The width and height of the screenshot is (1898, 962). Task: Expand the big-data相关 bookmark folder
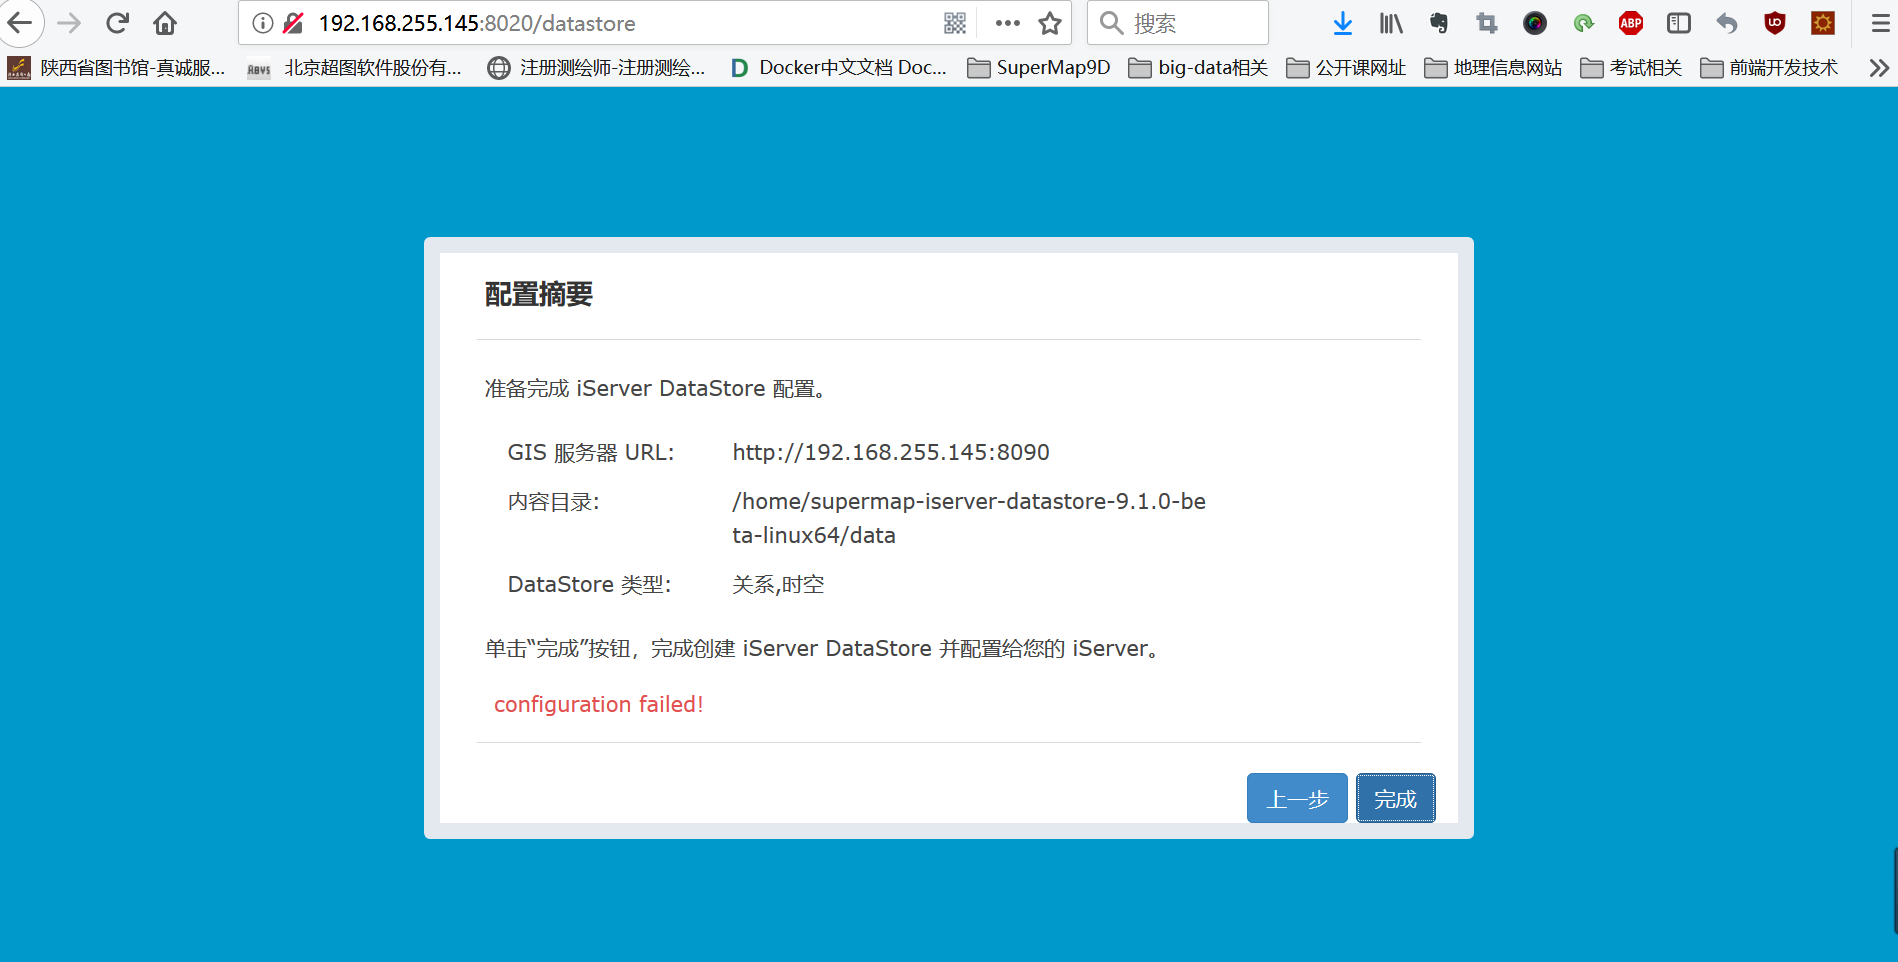(1198, 68)
